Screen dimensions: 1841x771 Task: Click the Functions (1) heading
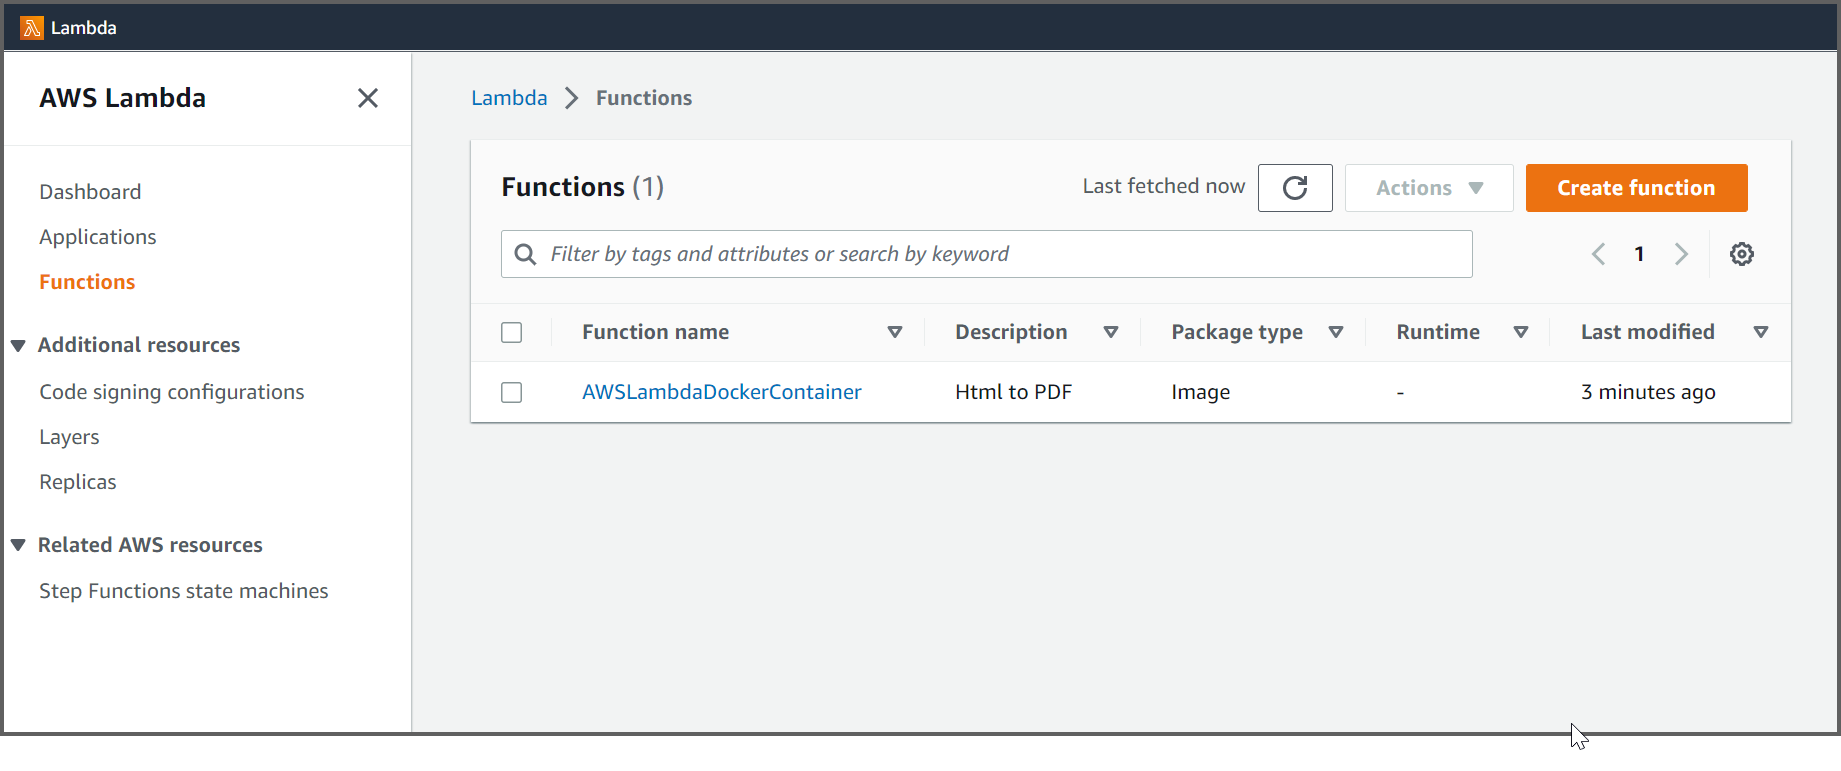point(583,187)
